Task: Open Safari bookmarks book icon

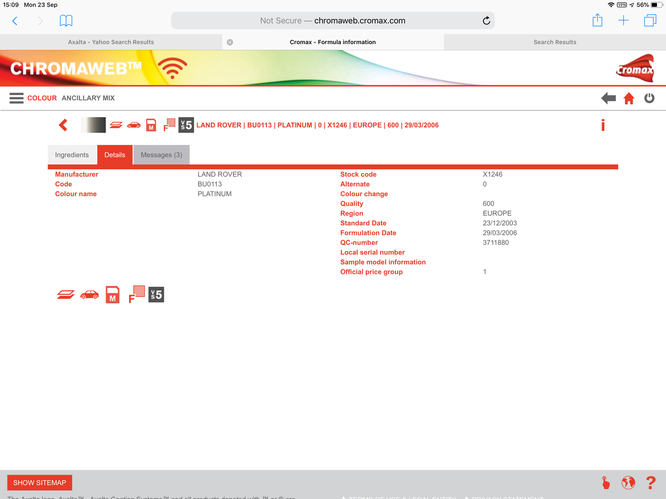Action: 66,20
